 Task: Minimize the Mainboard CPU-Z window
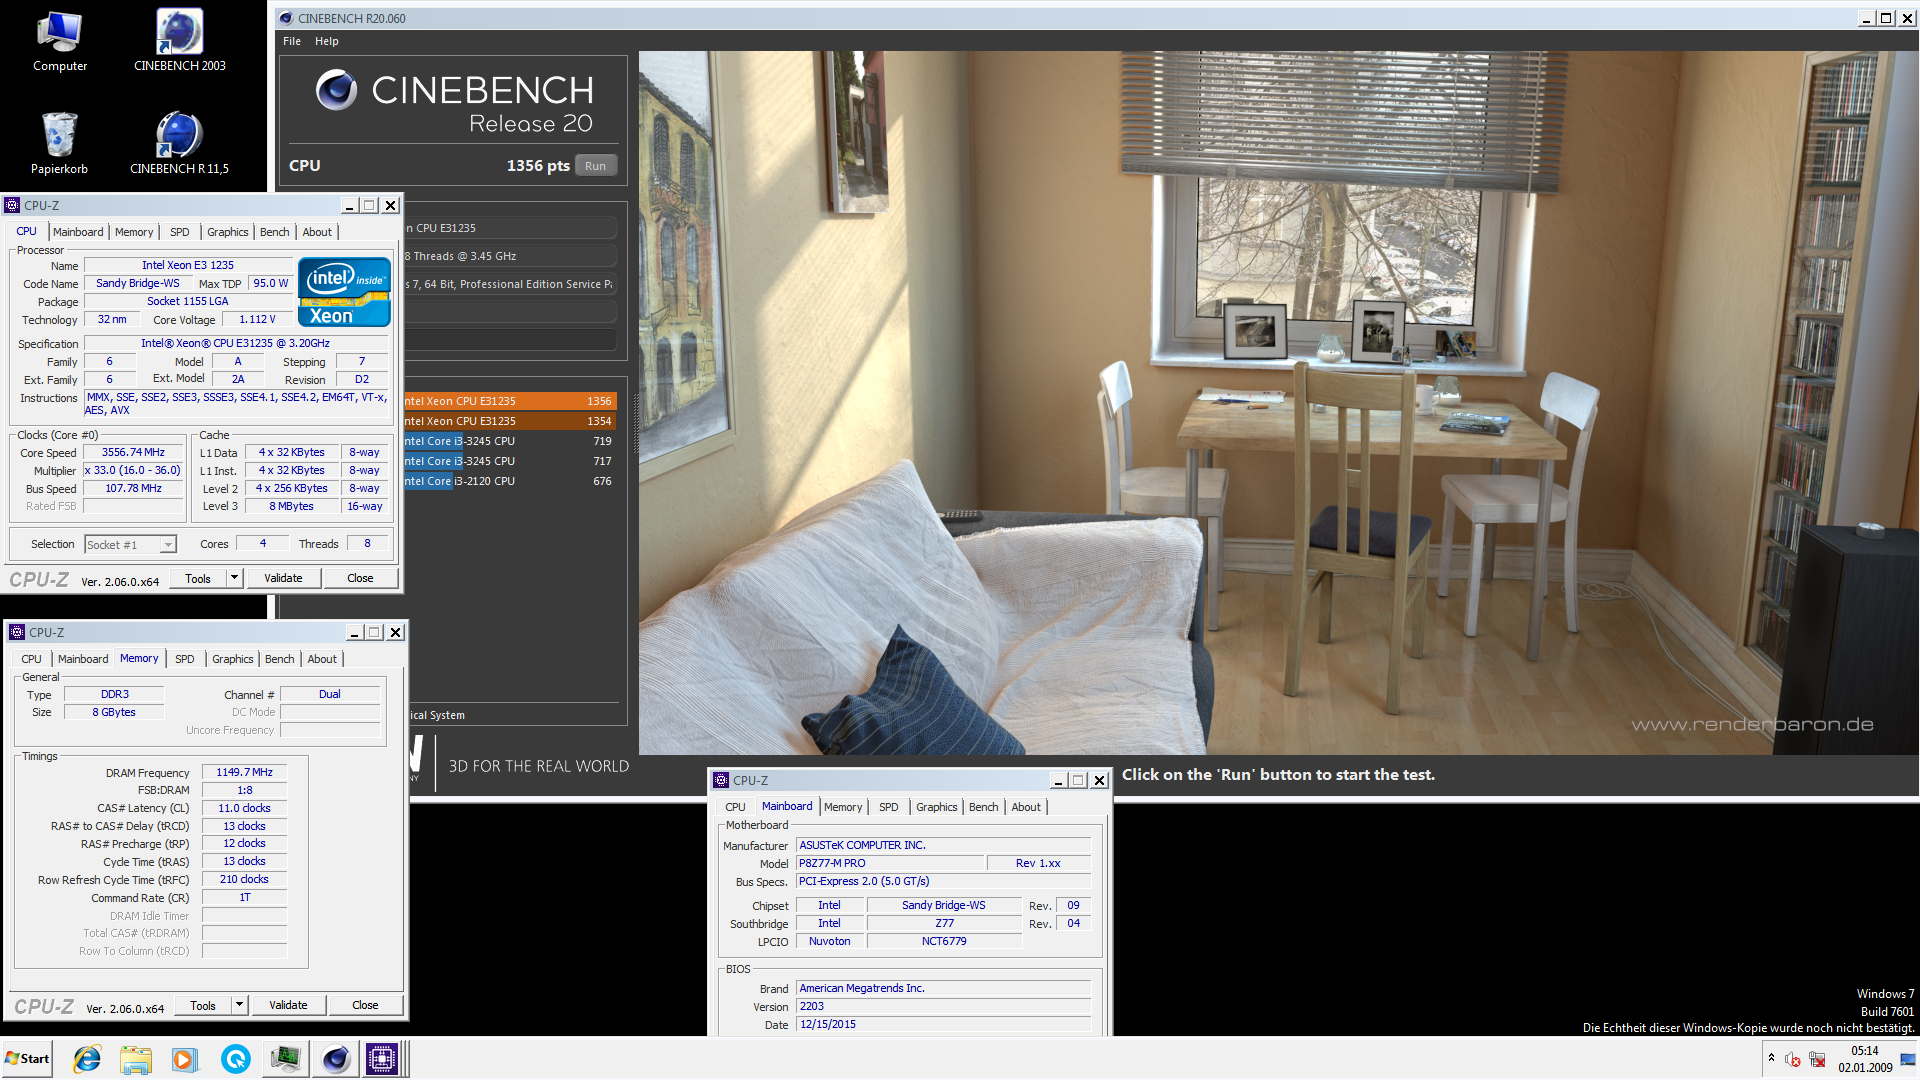point(1058,780)
